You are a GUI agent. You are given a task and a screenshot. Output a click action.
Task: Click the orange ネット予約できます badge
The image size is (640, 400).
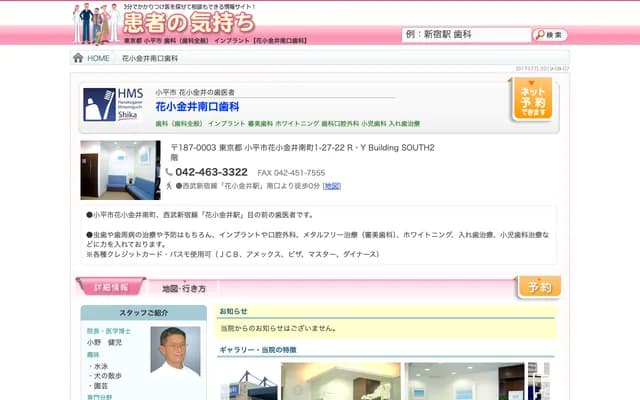(x=533, y=99)
